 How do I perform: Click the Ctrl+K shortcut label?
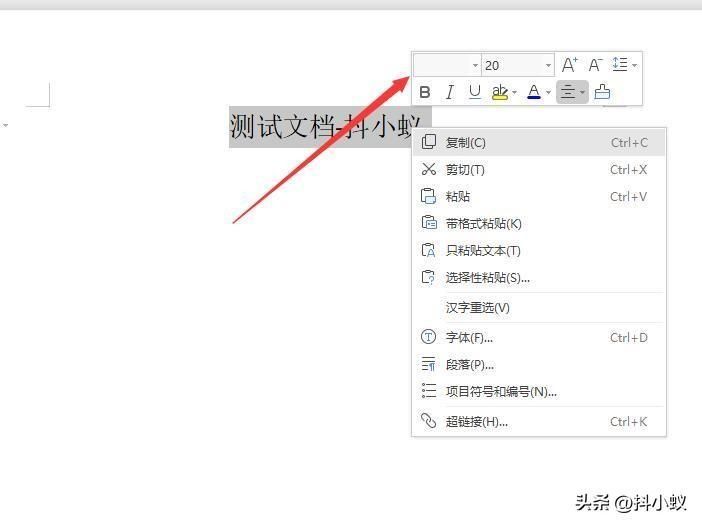point(629,422)
